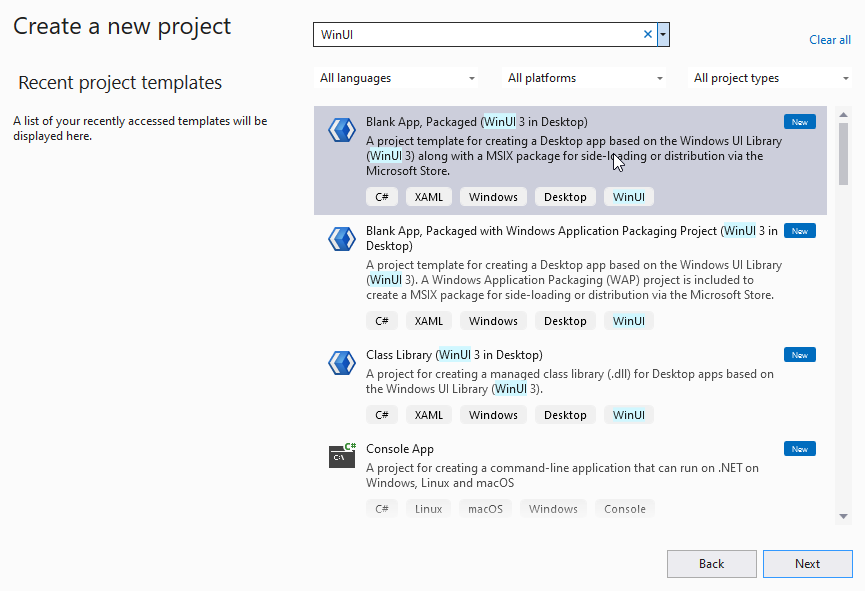Click the Back button
The image size is (865, 591).
point(711,563)
